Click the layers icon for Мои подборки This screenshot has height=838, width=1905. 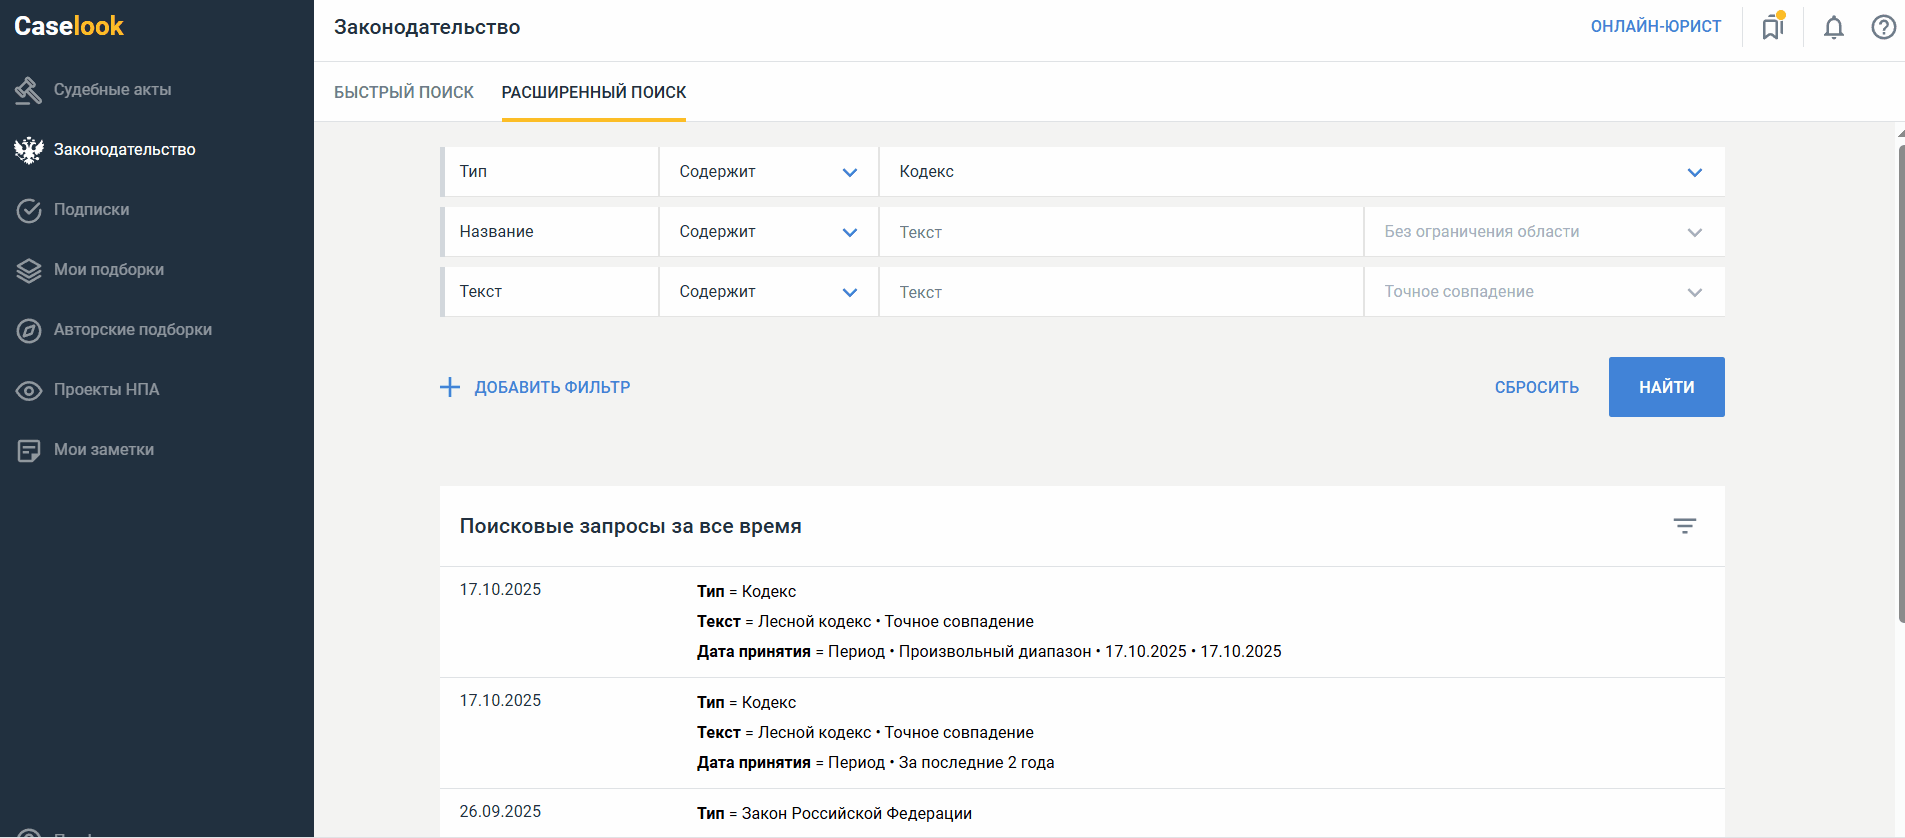point(28,270)
